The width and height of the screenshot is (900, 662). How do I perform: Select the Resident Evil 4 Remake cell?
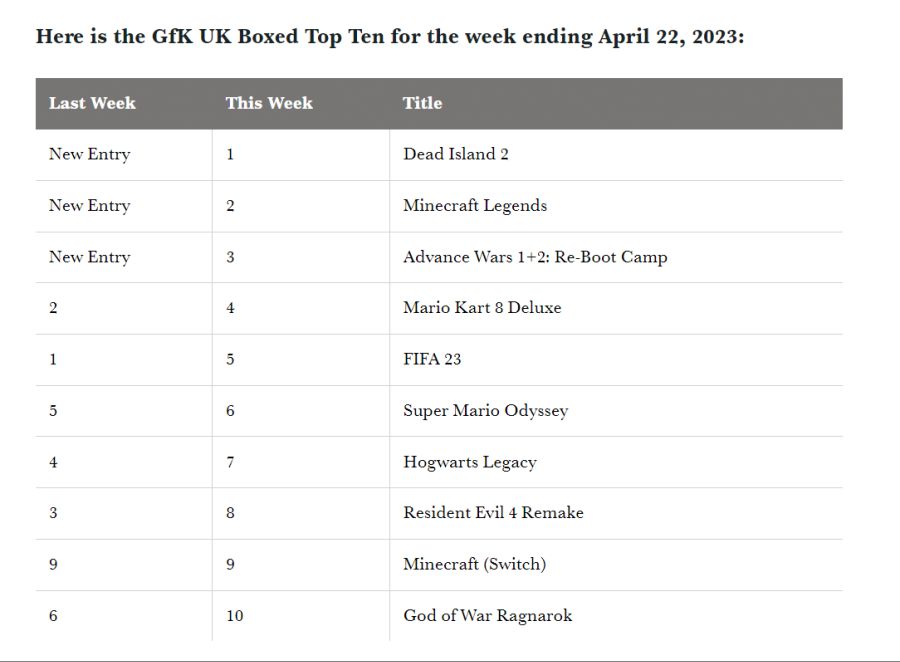coord(493,513)
